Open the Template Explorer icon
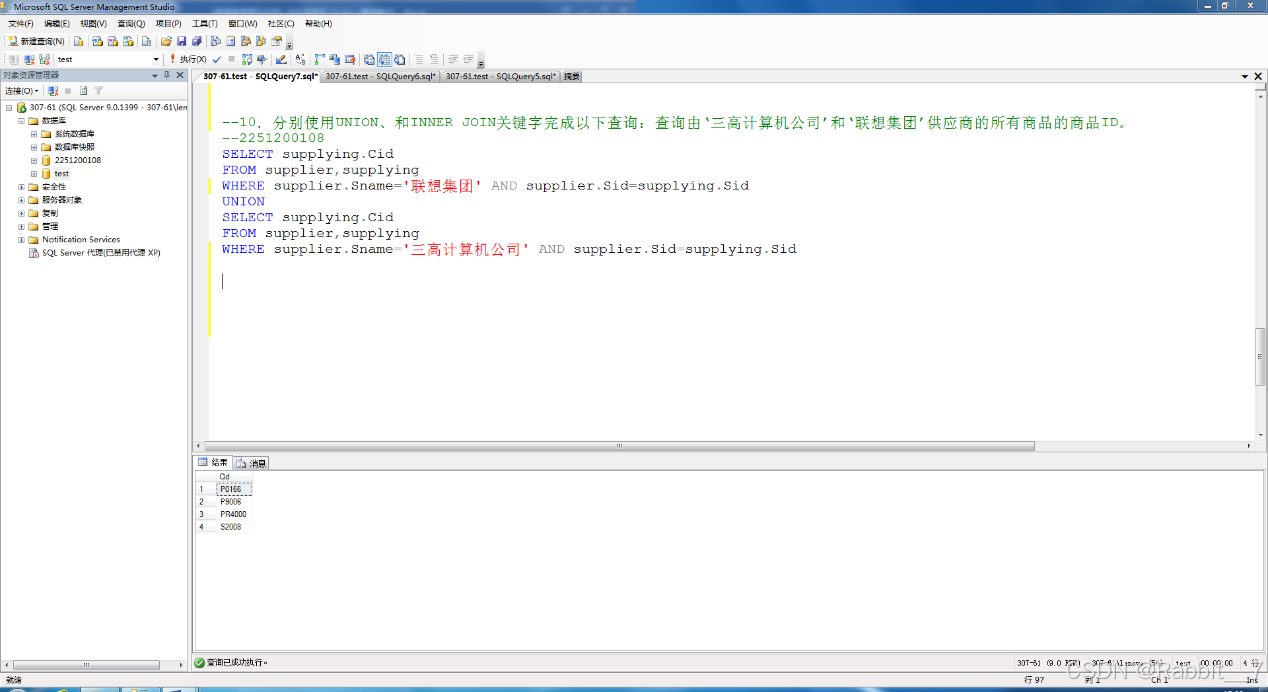Viewport: 1268px width, 692px height. click(x=261, y=41)
